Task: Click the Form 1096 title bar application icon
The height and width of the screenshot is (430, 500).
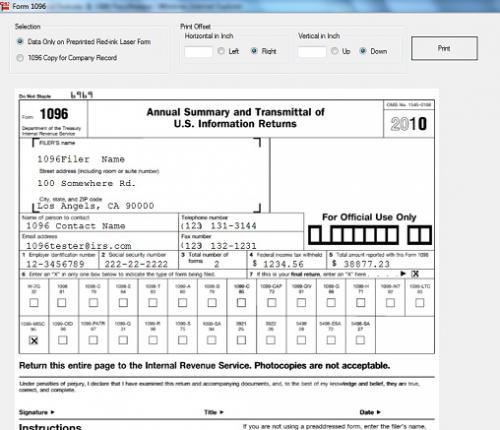Action: pos(5,6)
